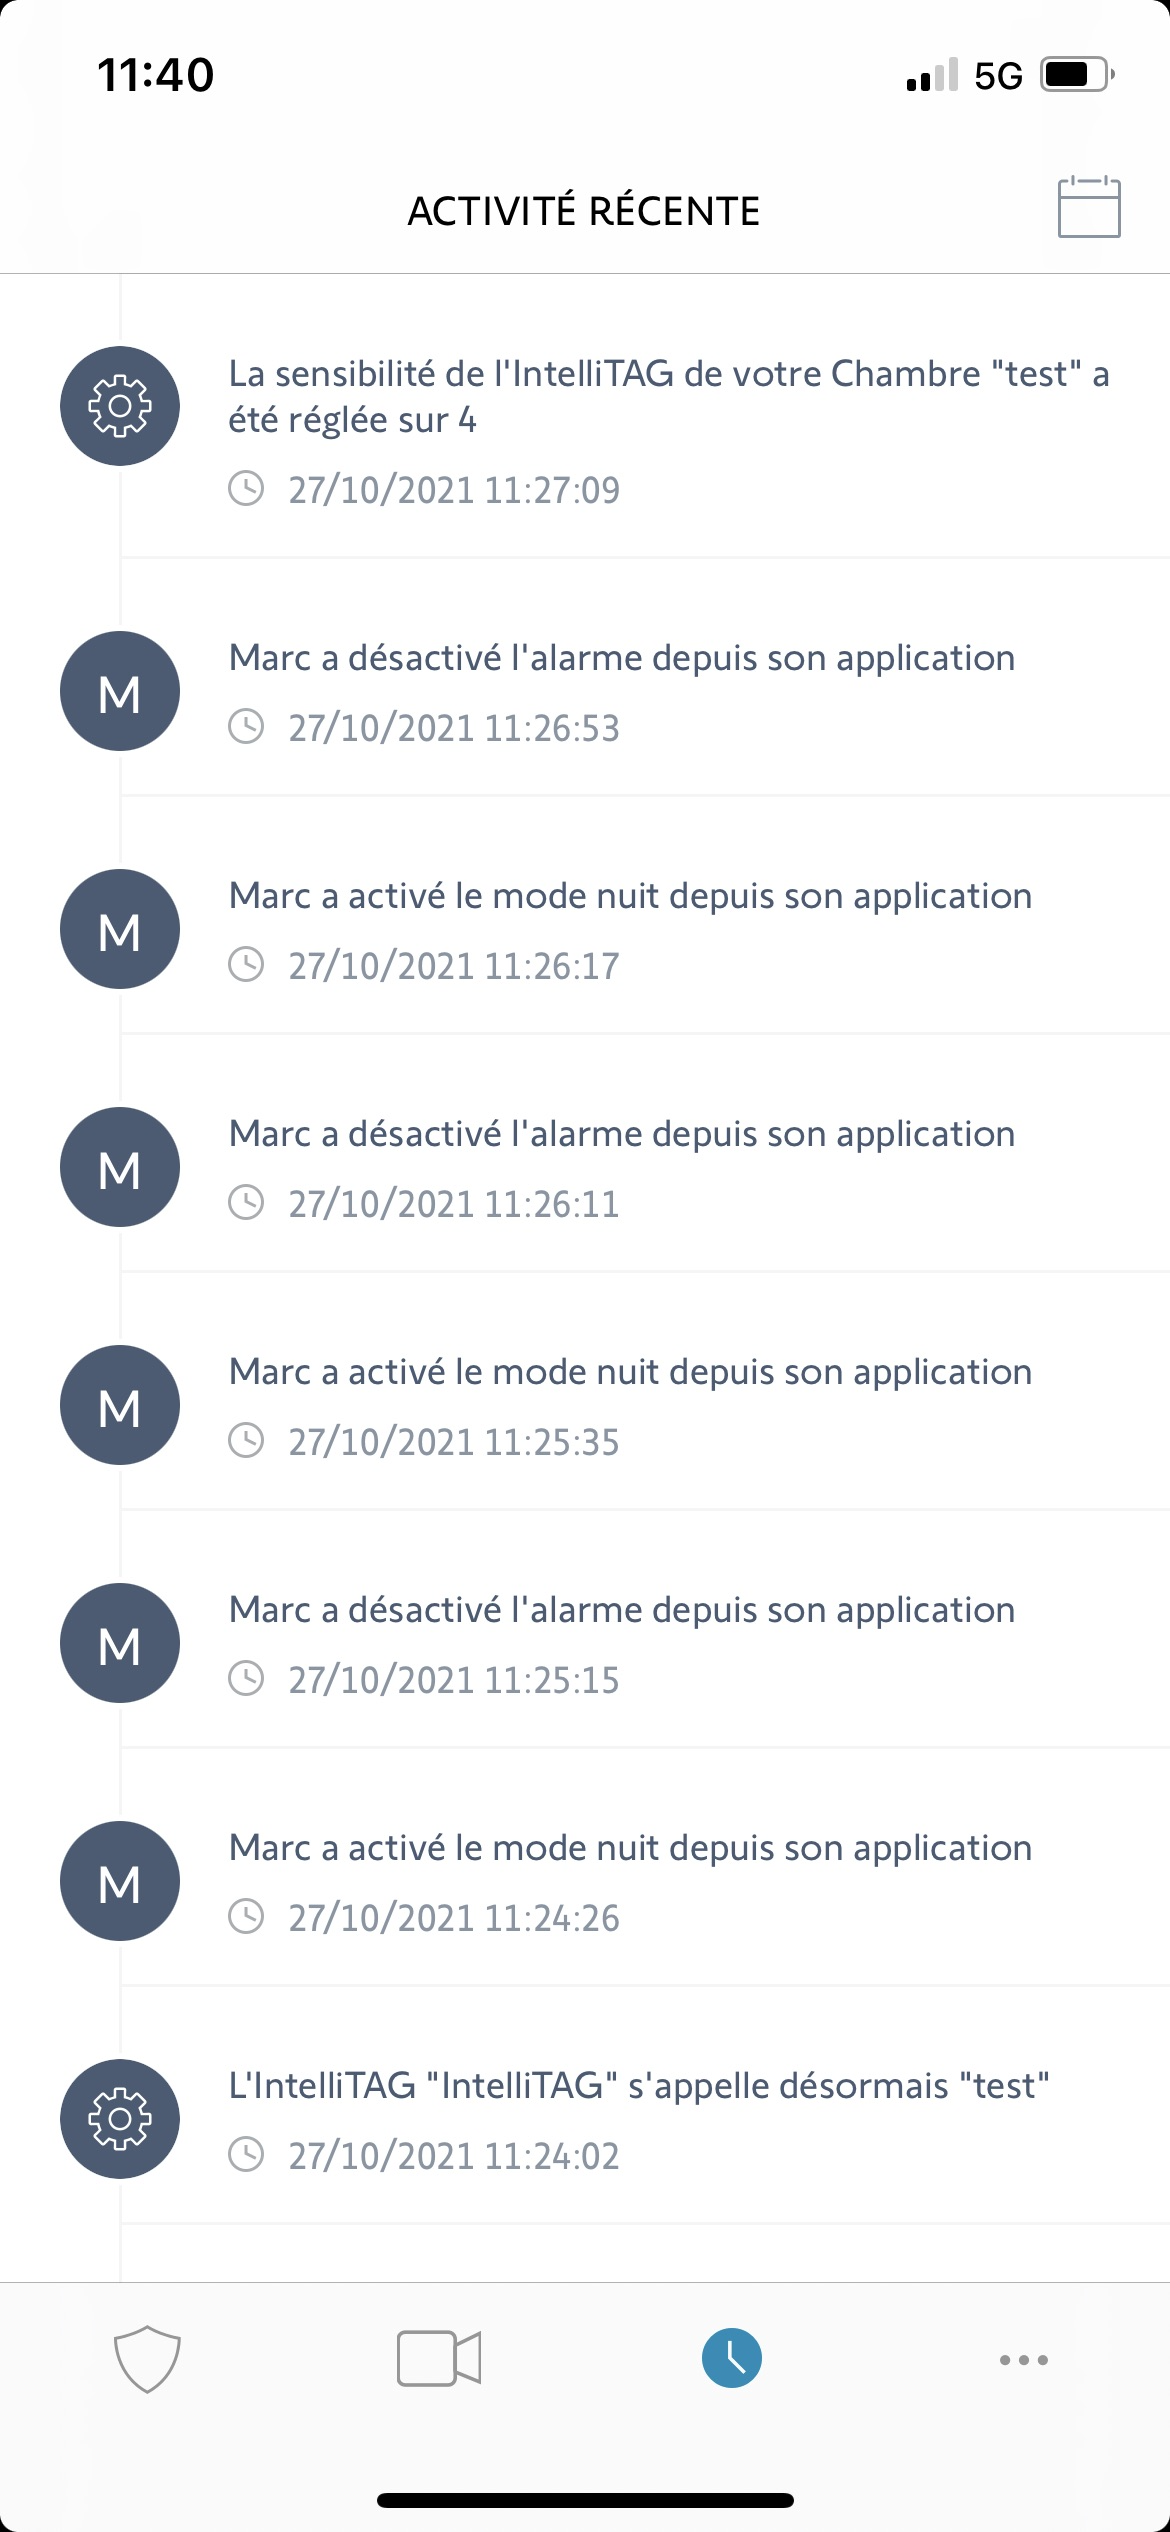
Task: Tap Marc's avatar at 11:25:35 entry
Action: [120, 1405]
